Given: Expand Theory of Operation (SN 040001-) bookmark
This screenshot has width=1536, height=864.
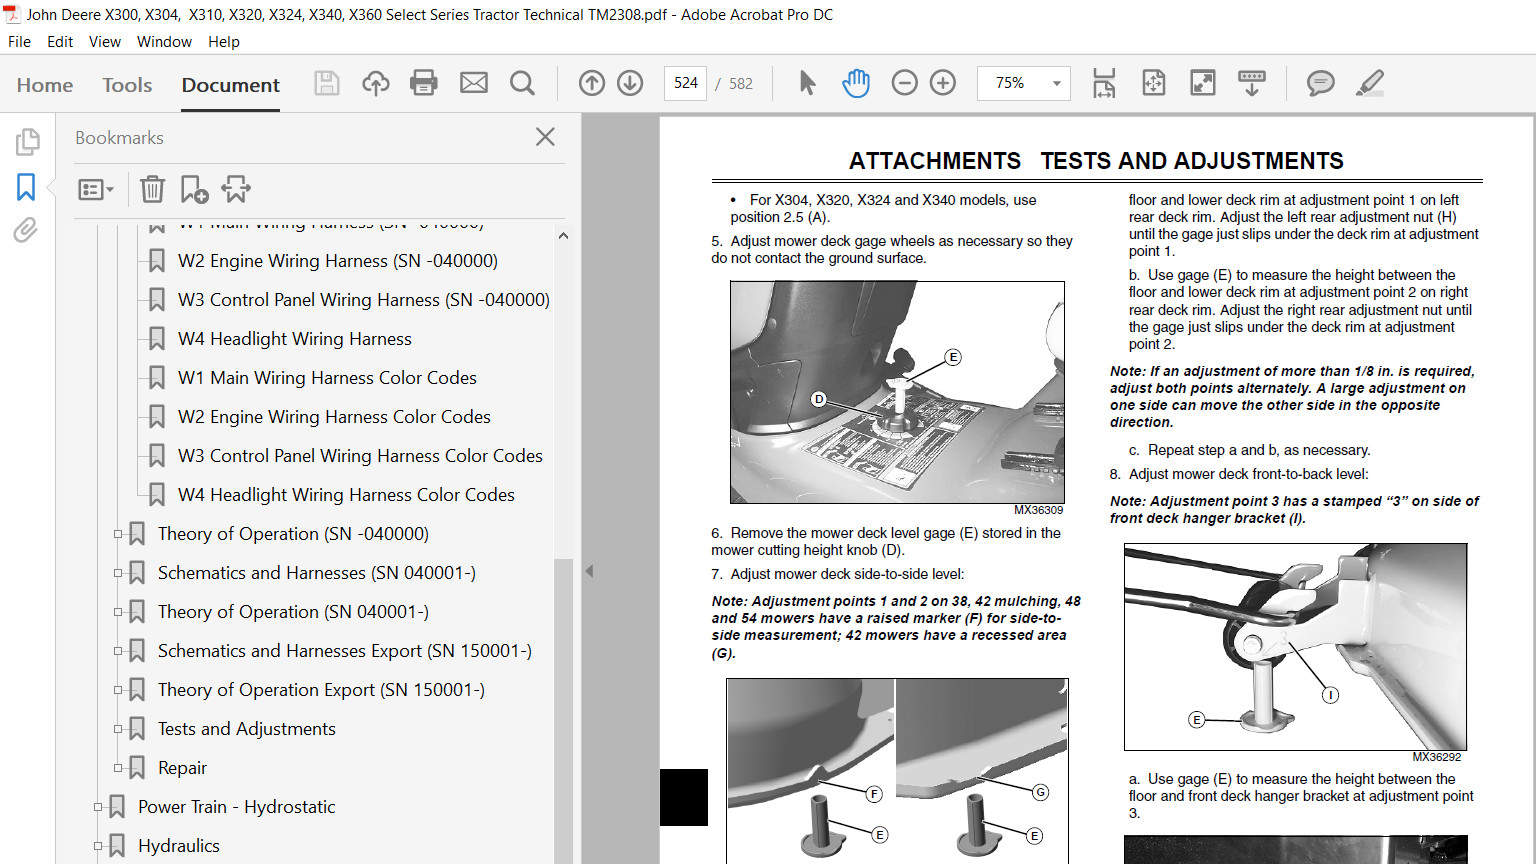Looking at the screenshot, I should click(118, 612).
